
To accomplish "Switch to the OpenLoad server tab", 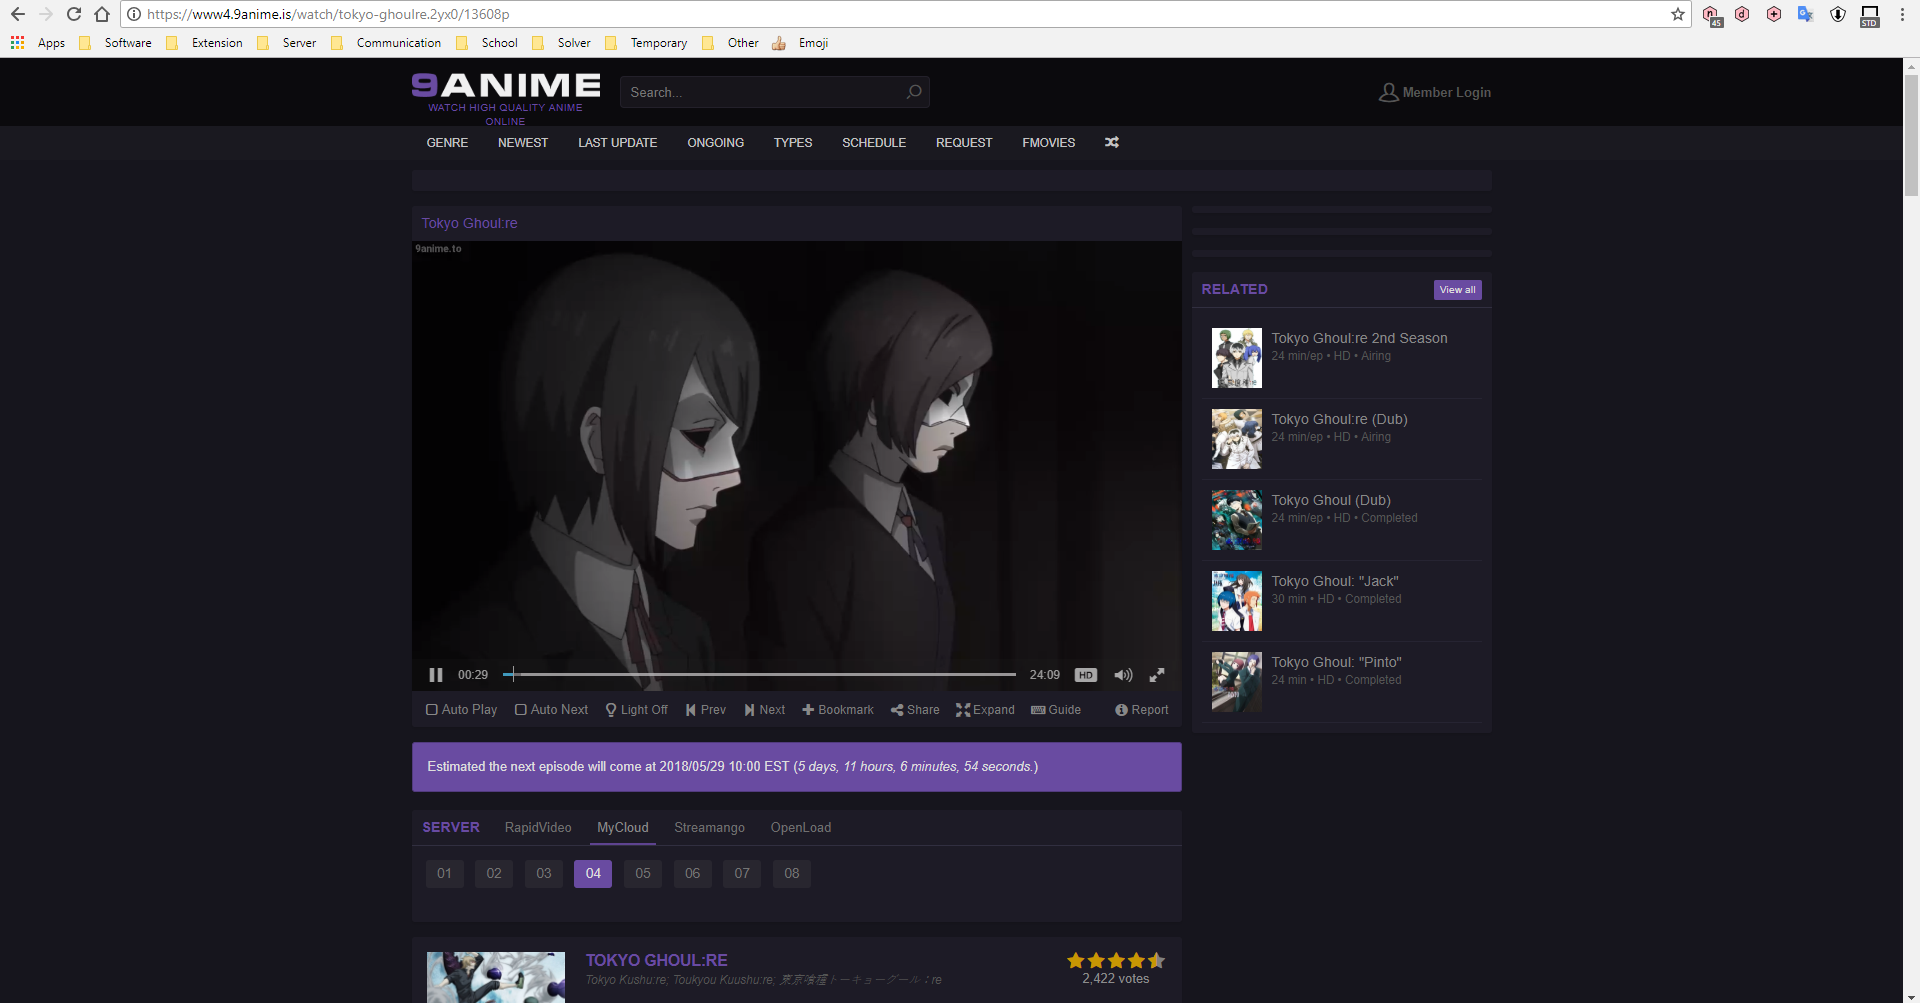I will point(801,828).
